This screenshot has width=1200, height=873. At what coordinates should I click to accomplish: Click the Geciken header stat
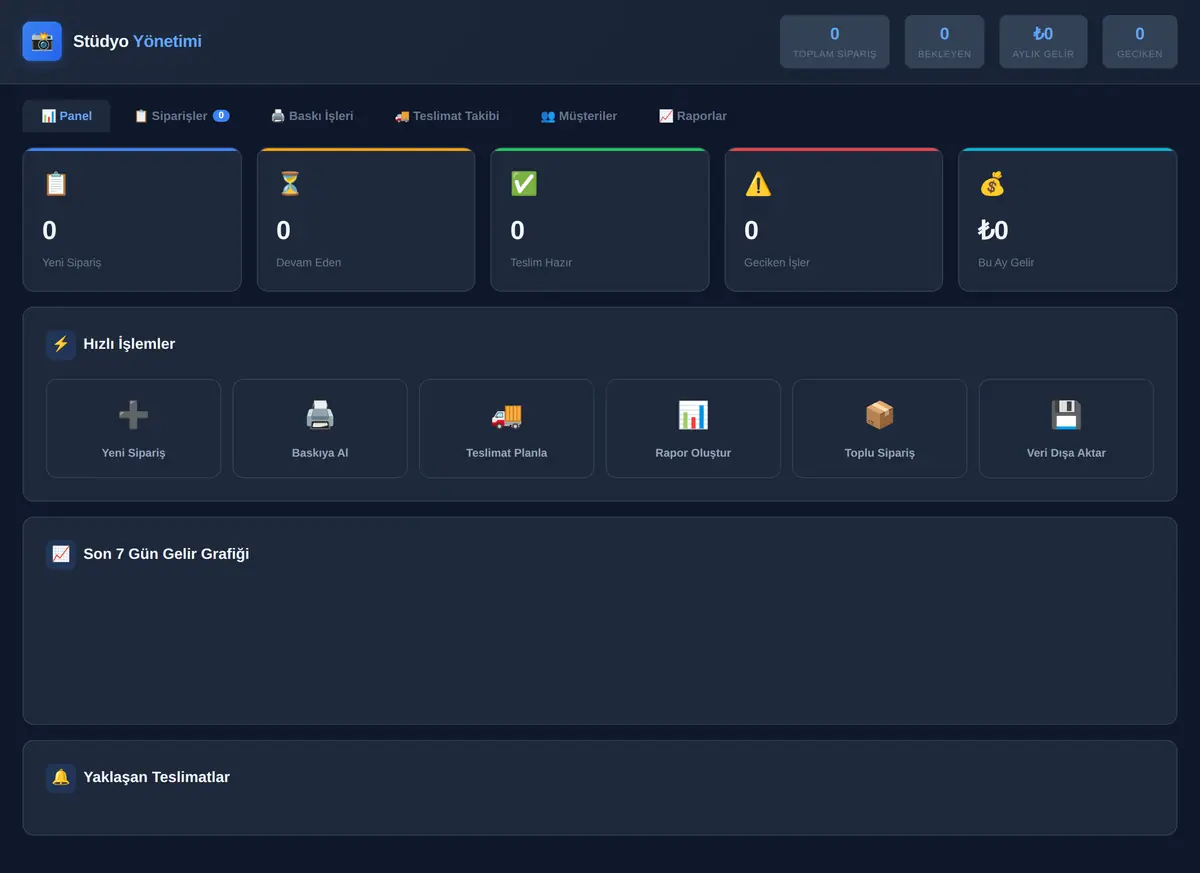pyautogui.click(x=1140, y=42)
